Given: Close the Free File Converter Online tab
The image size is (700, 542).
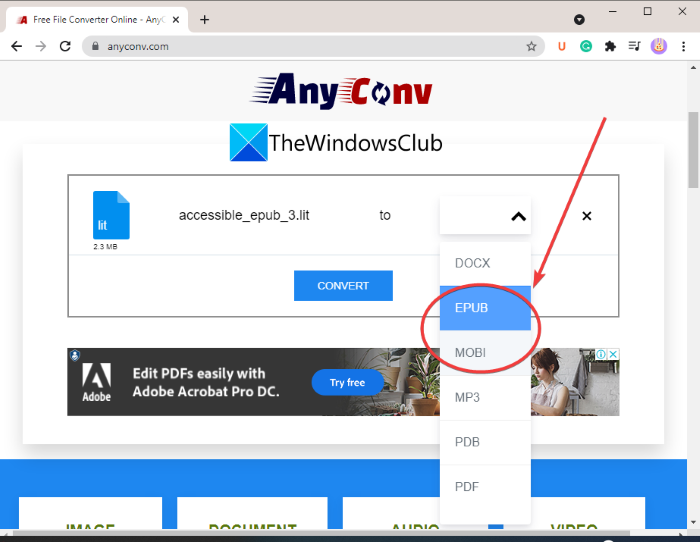Looking at the screenshot, I should point(176,20).
